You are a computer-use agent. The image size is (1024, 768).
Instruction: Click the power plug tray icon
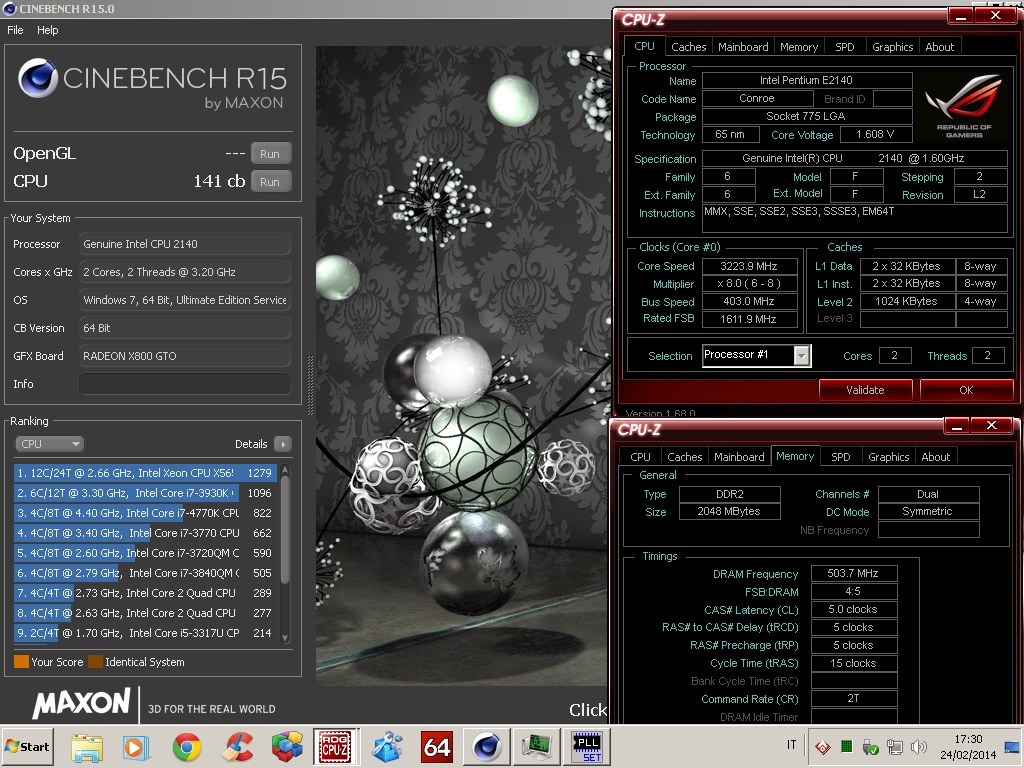[870, 747]
